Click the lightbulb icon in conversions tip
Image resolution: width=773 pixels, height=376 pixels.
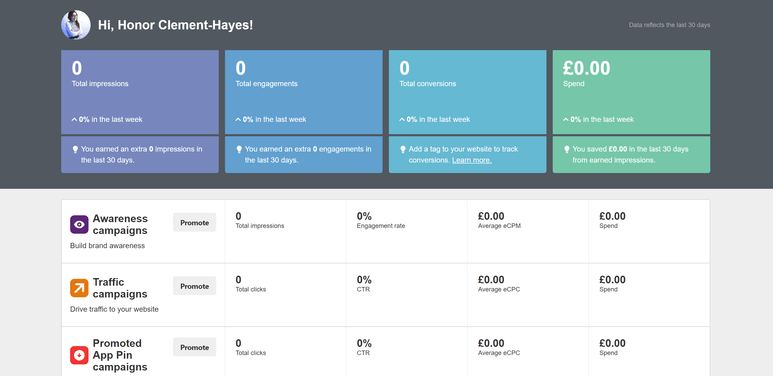coord(402,149)
